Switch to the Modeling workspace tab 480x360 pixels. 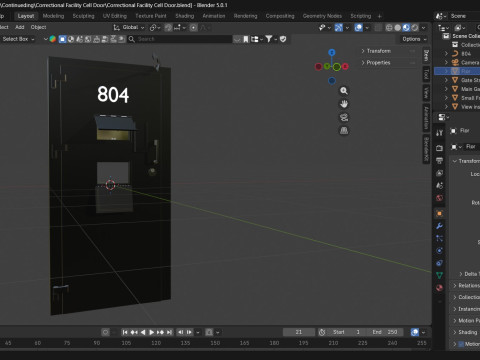pos(53,16)
